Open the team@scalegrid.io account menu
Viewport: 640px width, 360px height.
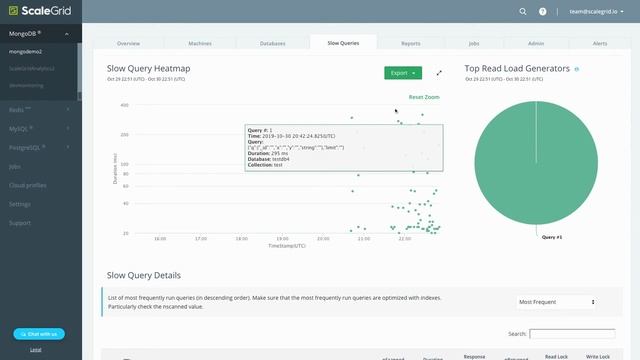coord(596,11)
